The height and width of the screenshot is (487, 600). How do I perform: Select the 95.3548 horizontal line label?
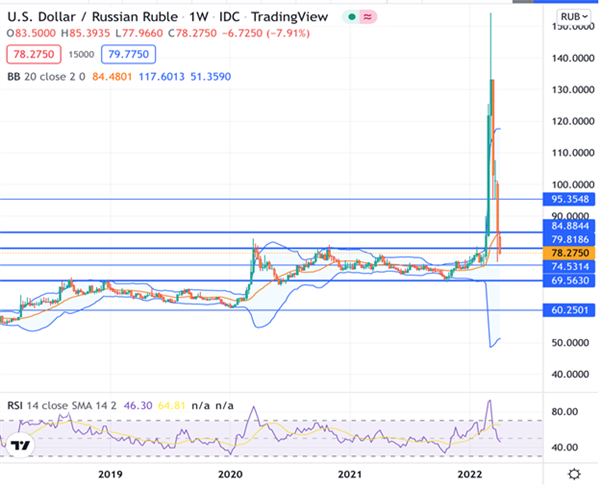pyautogui.click(x=569, y=199)
